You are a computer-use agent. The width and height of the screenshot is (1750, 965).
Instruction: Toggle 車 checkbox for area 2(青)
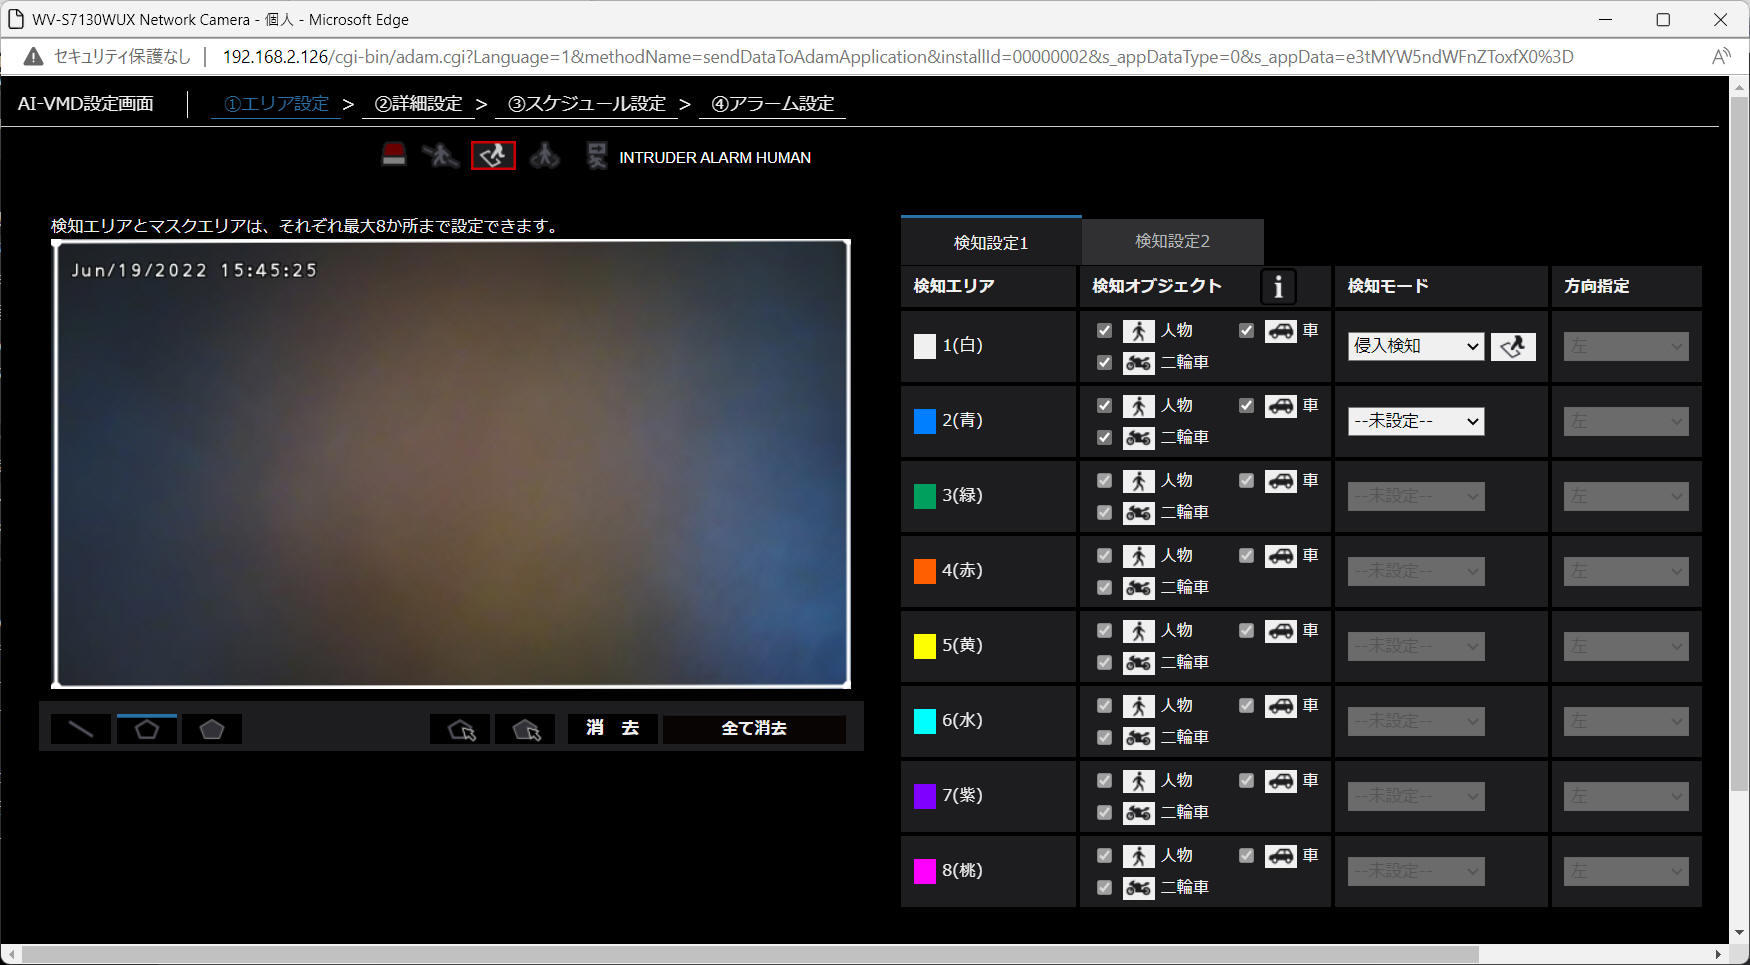click(x=1246, y=406)
